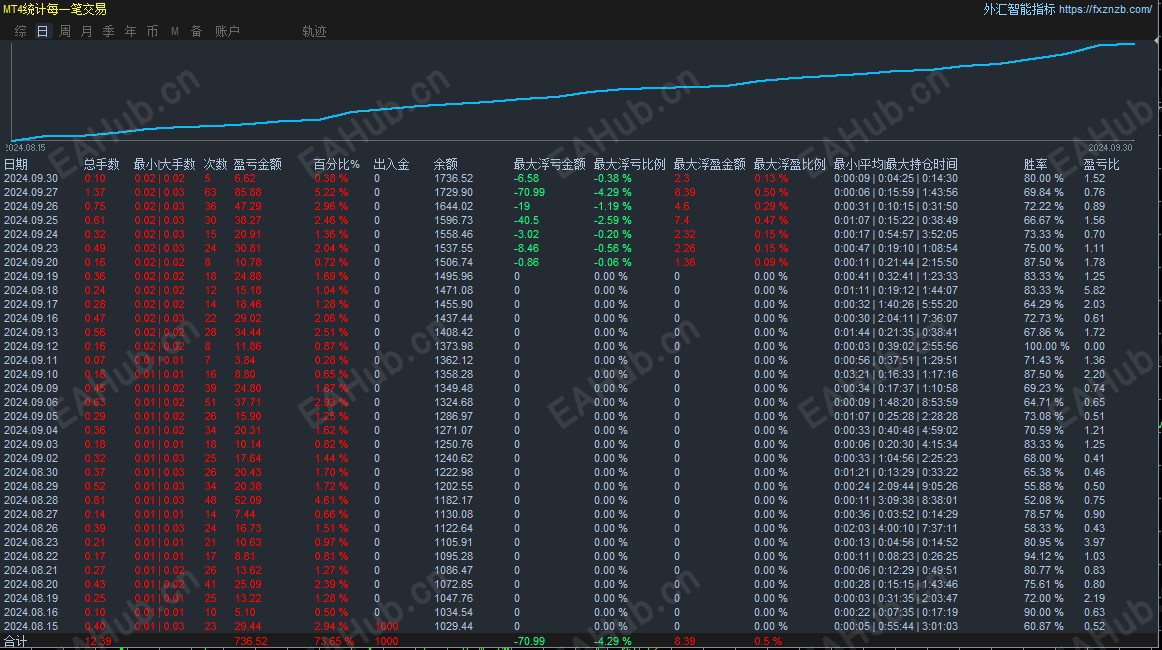Click the 总手数 column header

click(102, 164)
